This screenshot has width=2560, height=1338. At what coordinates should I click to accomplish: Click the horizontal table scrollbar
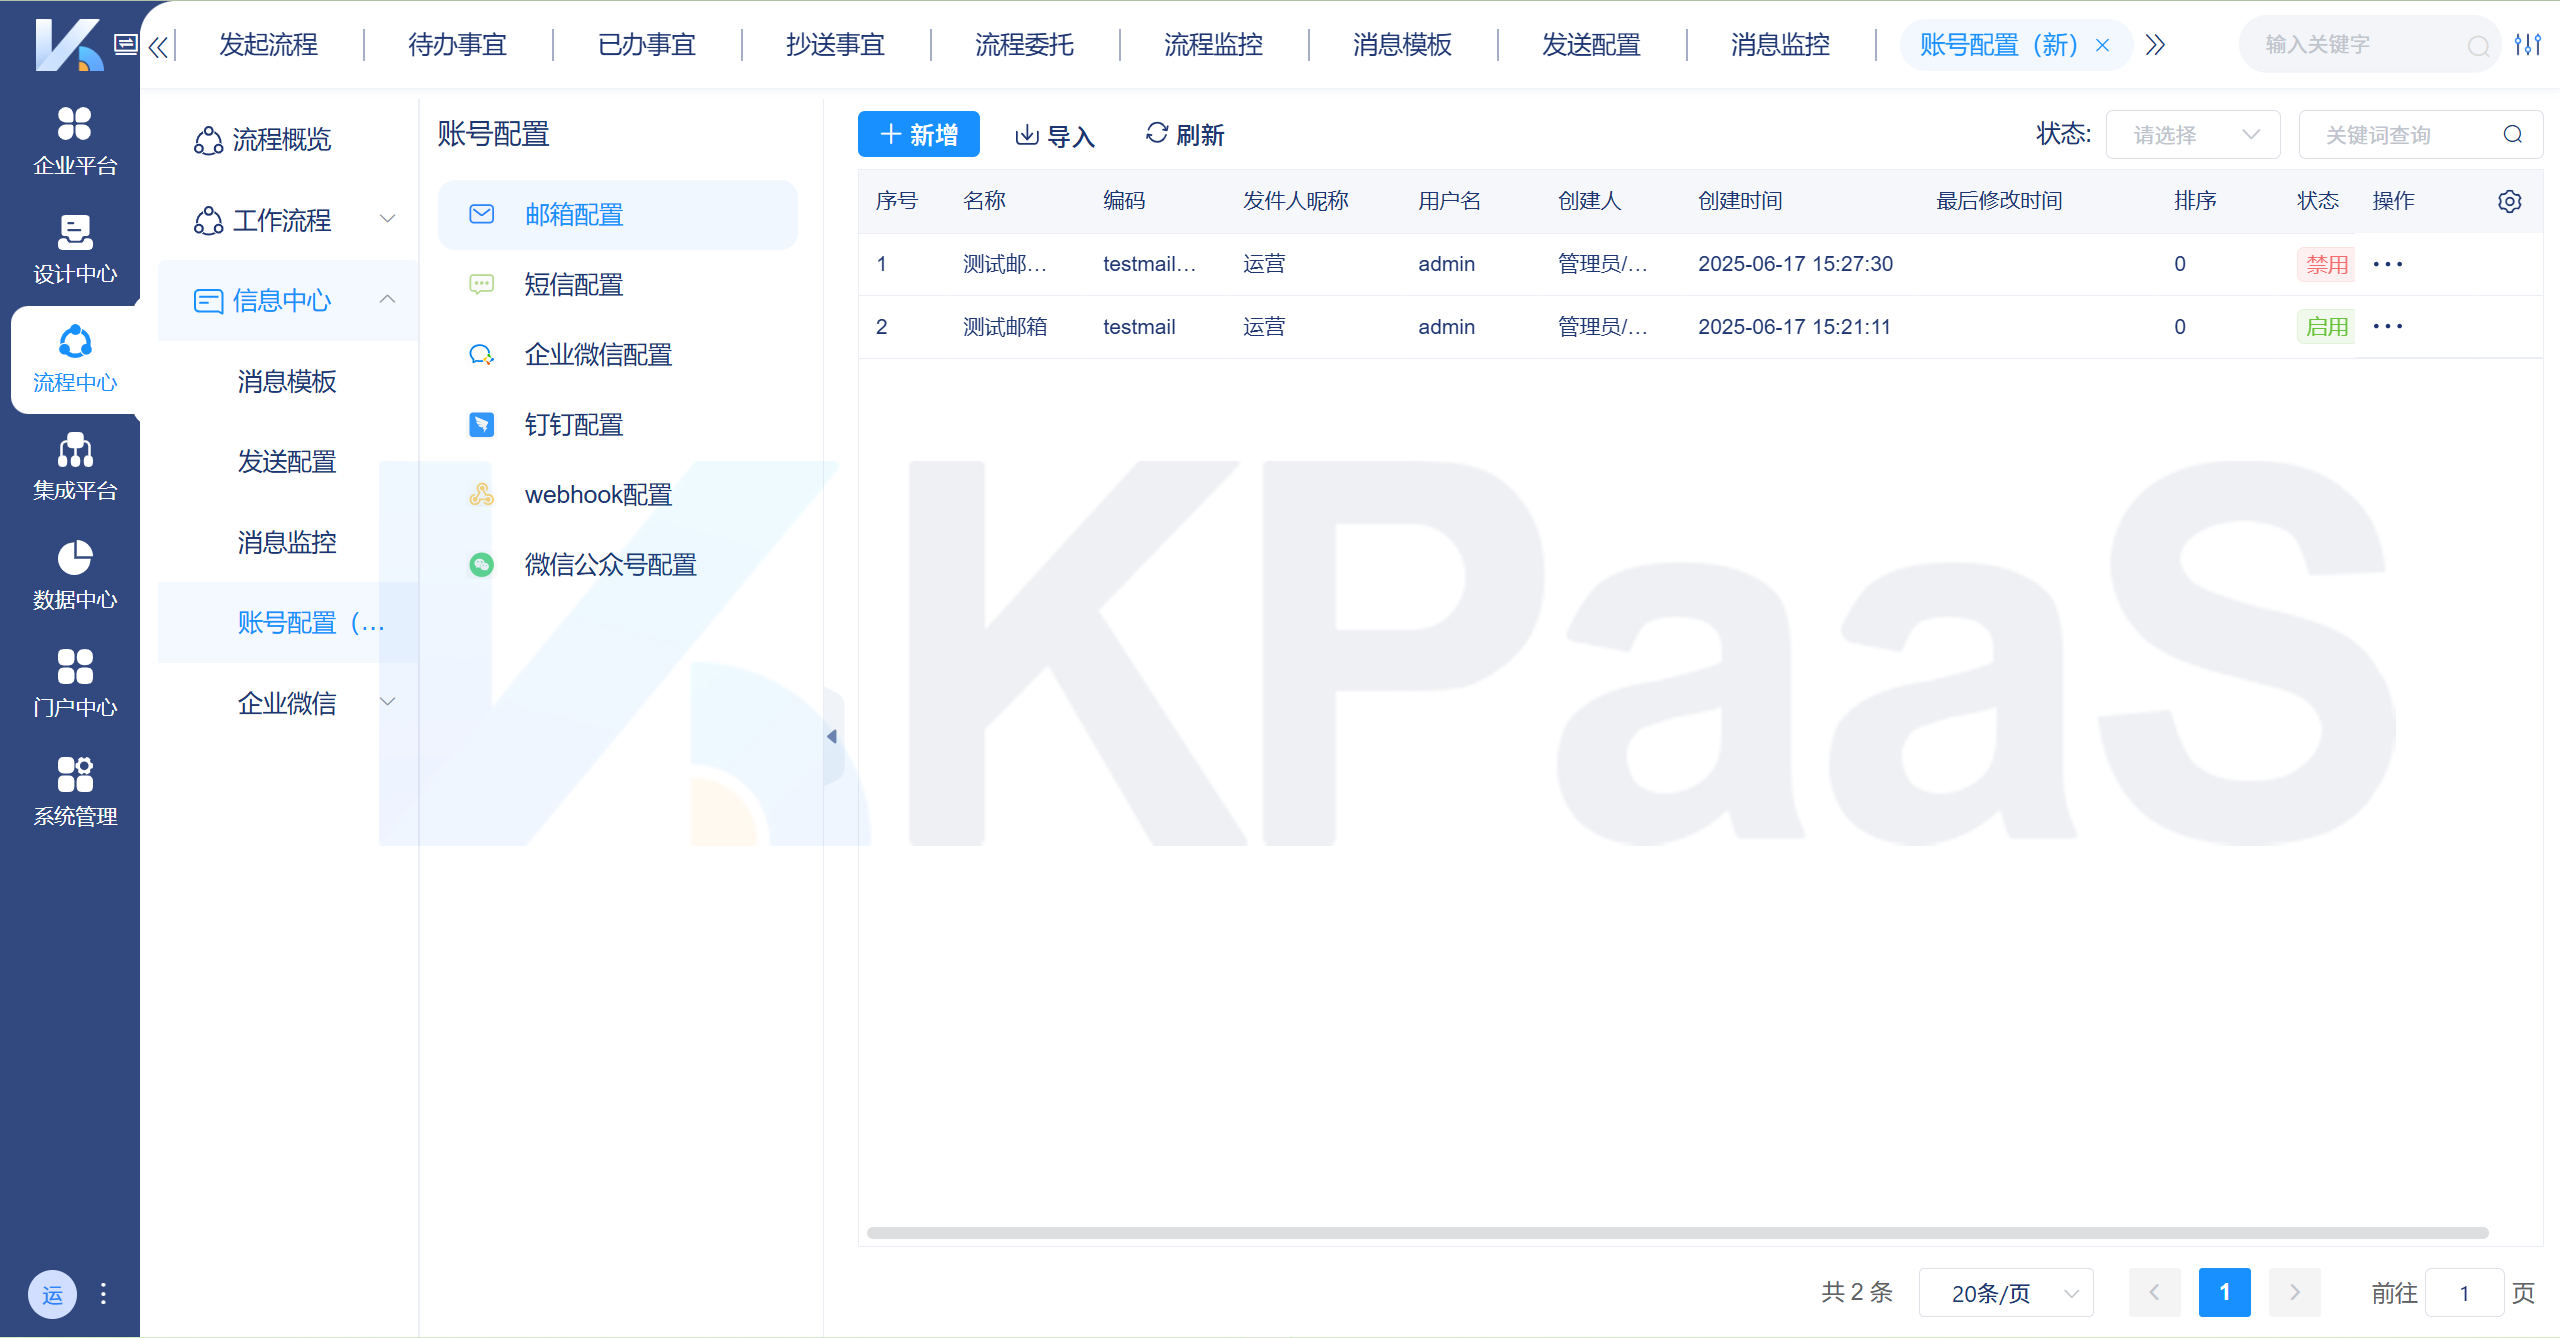click(x=1677, y=1233)
